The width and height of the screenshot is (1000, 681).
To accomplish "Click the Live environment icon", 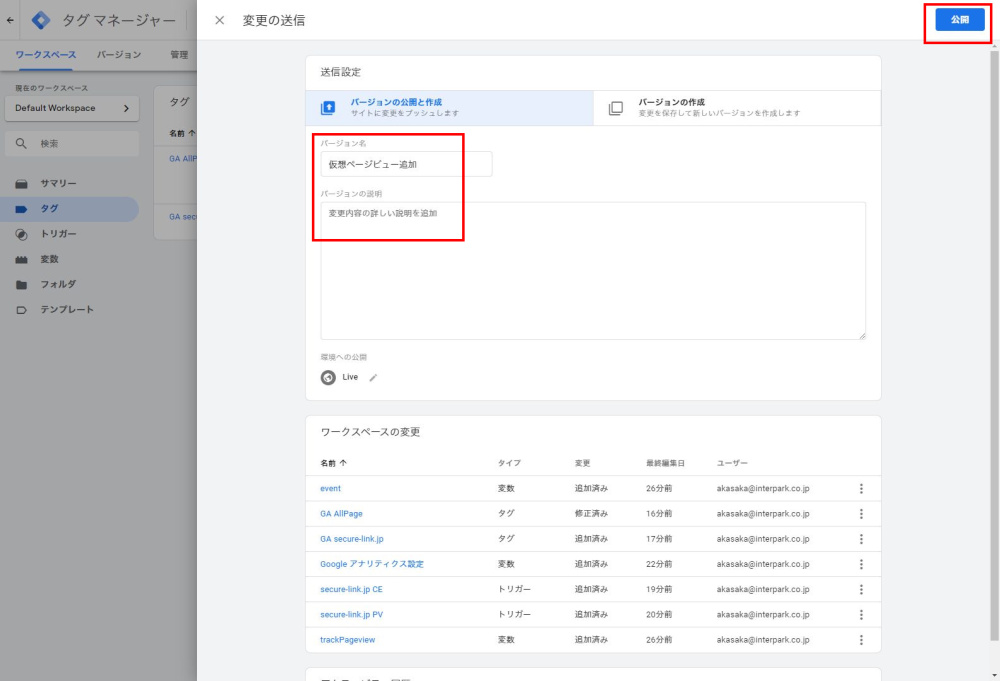I will (x=328, y=378).
